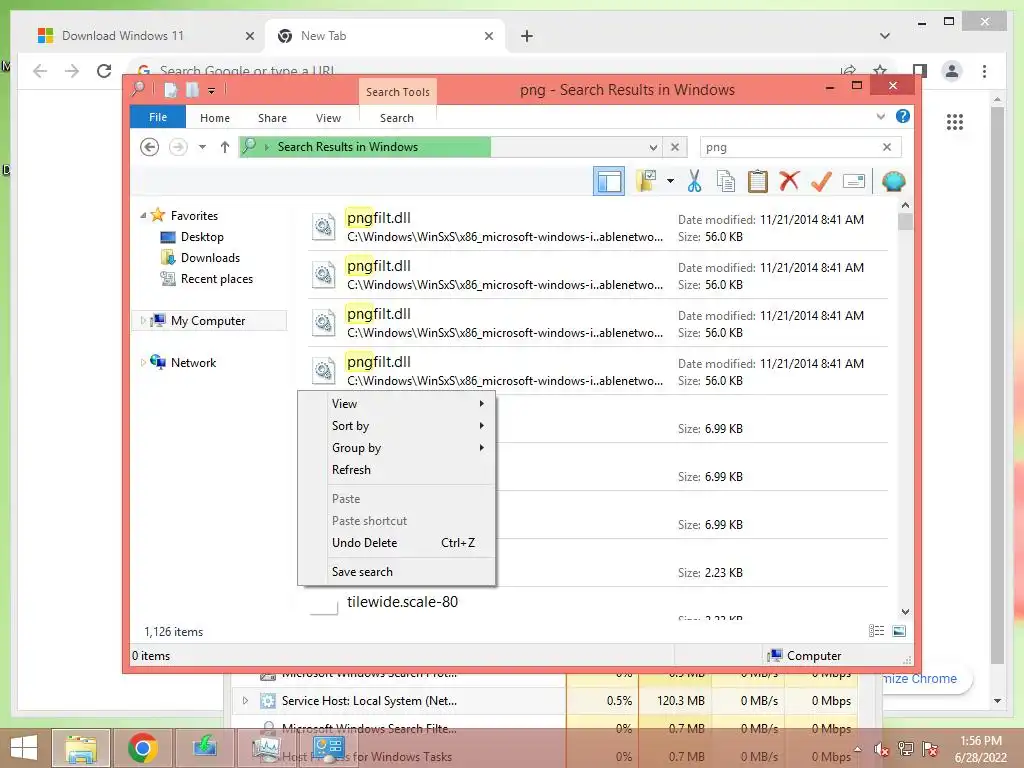
Task: Click the clipboard Paste icon
Action: [758, 181]
